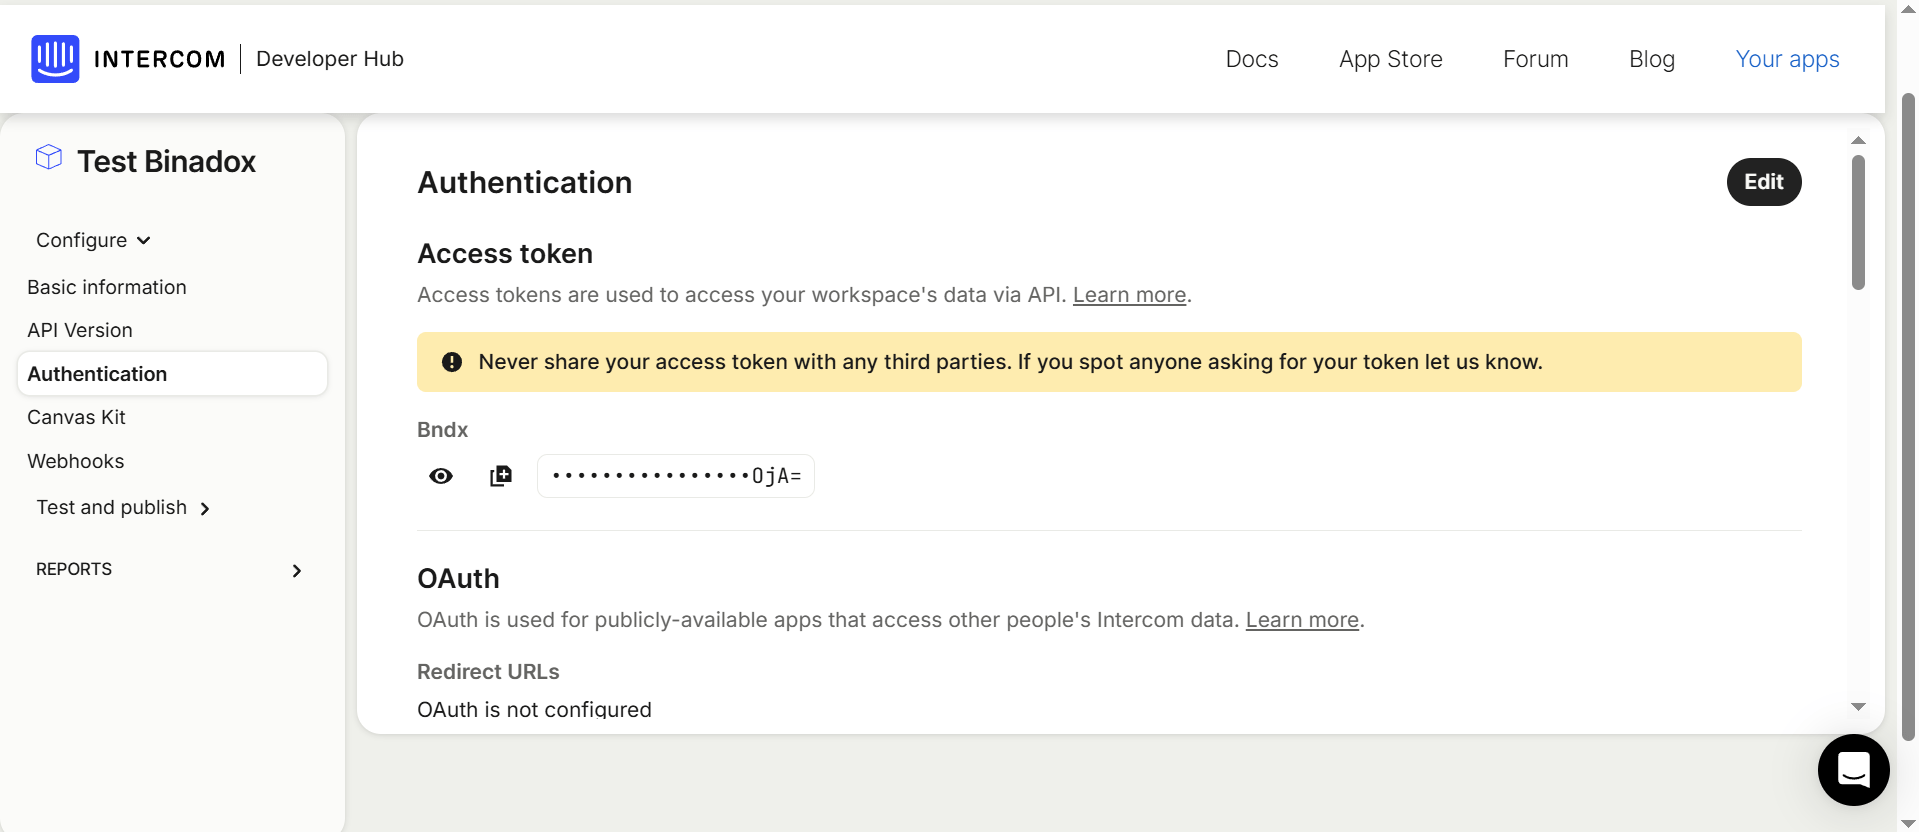
Task: Open Learn more link for access tokens
Action: 1129,295
